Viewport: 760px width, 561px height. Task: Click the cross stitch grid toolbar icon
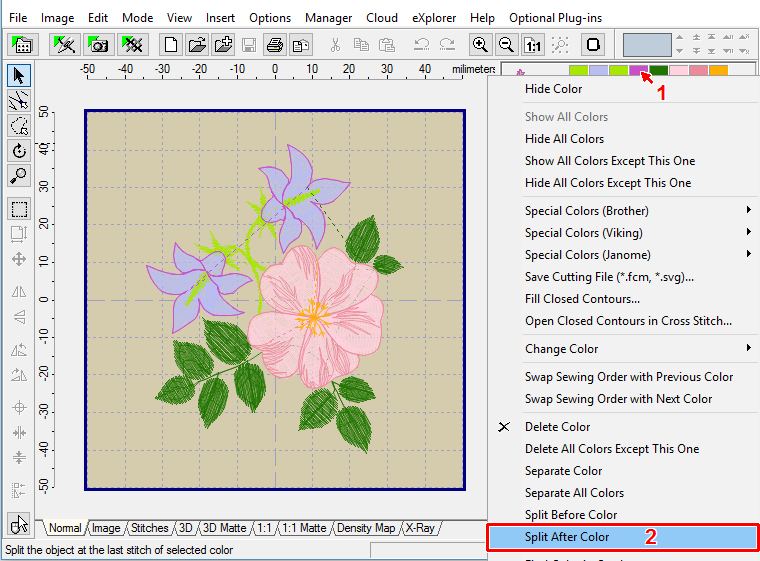132,45
